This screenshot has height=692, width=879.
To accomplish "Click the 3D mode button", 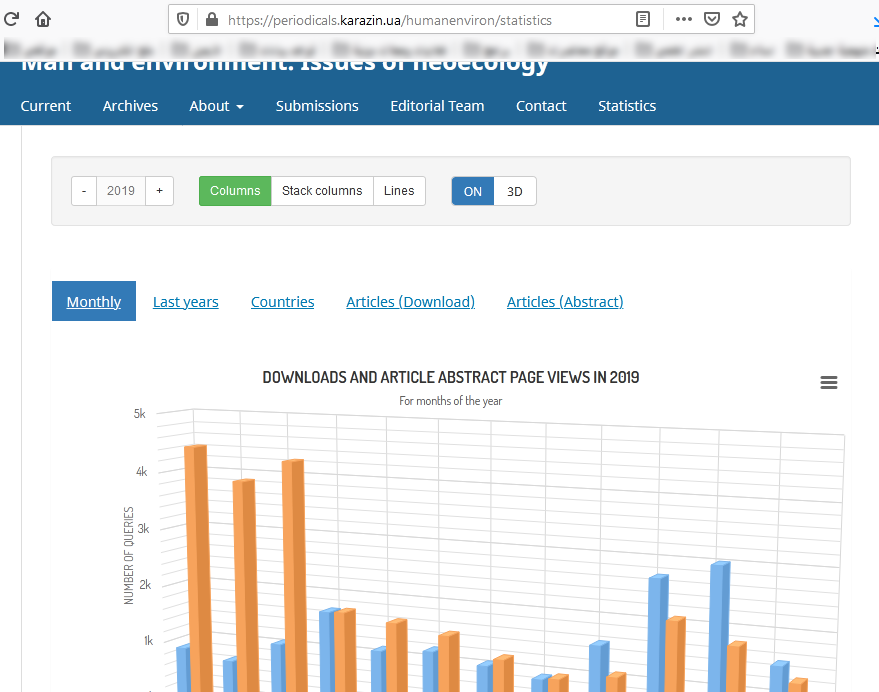I will pos(515,191).
